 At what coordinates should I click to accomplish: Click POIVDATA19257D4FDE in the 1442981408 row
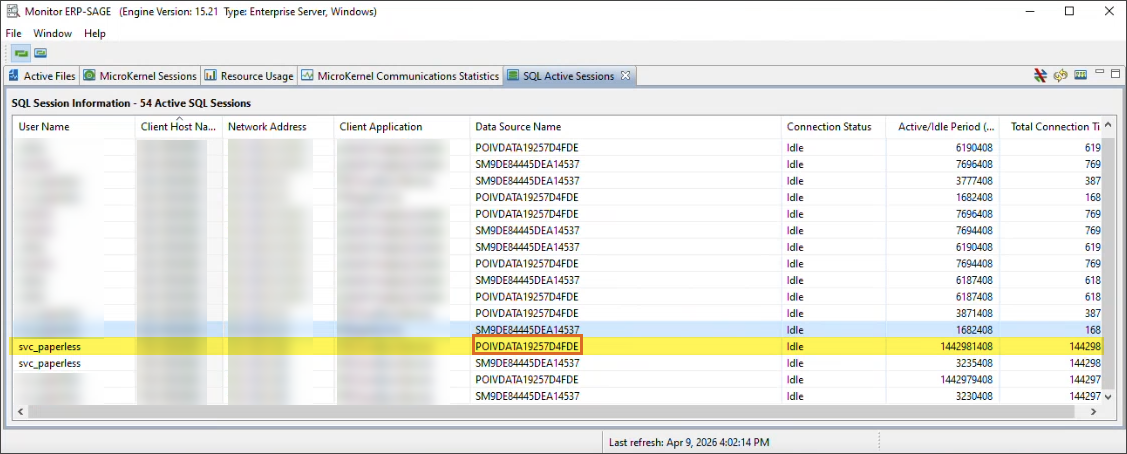pos(527,346)
